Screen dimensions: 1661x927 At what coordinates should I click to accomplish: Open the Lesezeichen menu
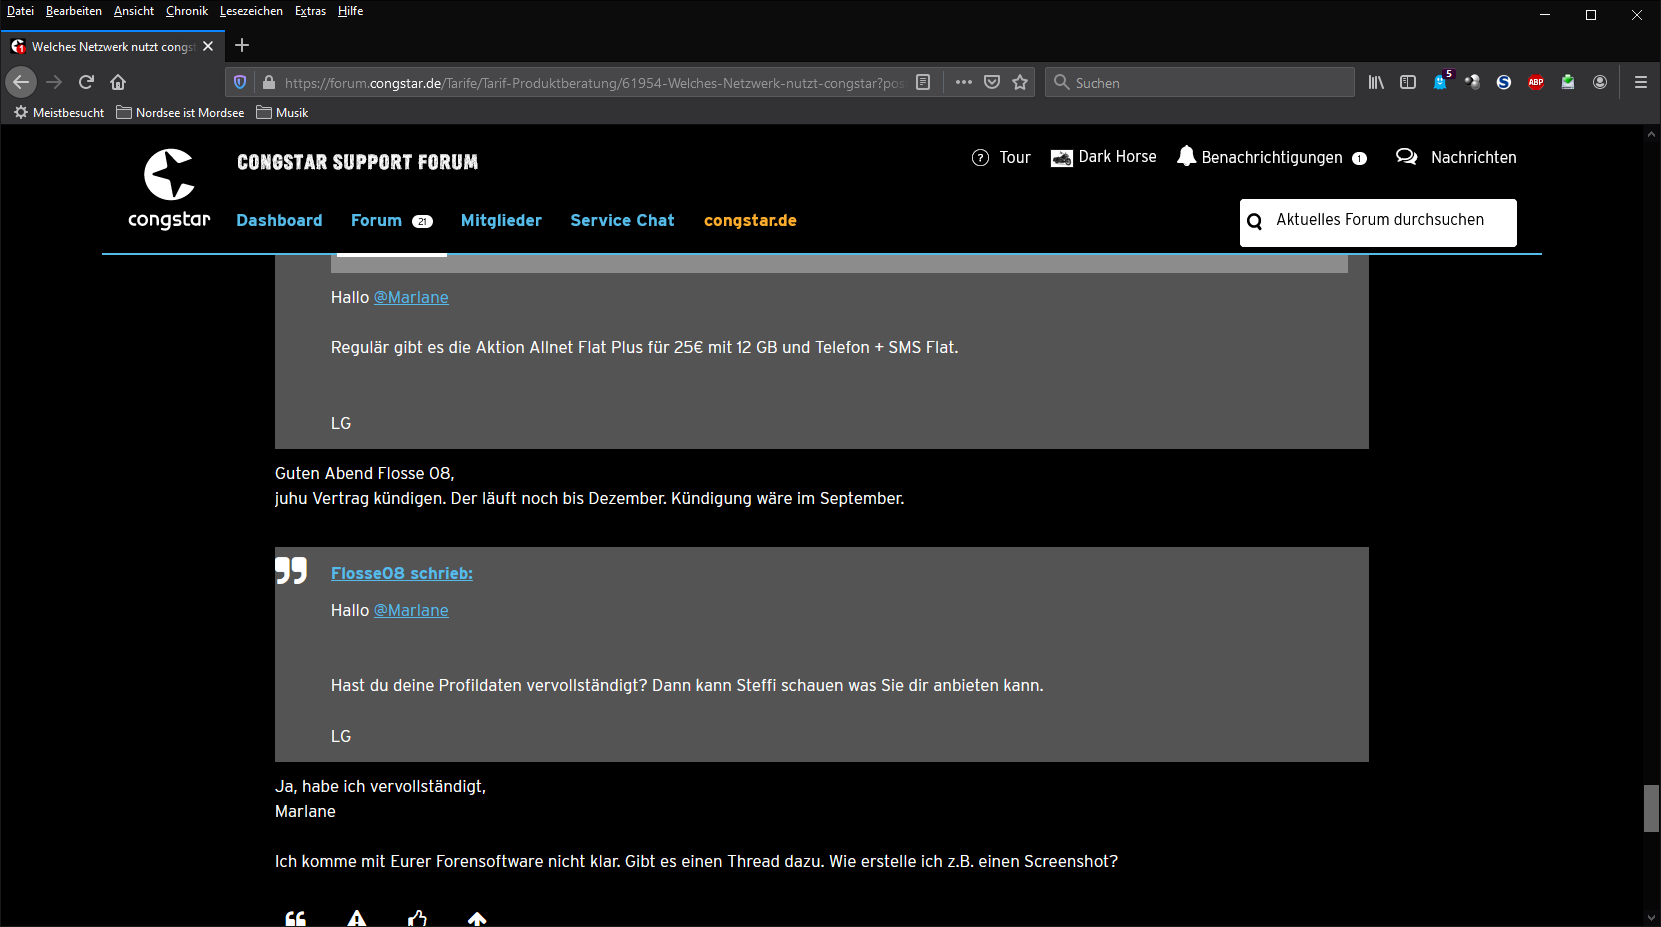[x=251, y=11]
